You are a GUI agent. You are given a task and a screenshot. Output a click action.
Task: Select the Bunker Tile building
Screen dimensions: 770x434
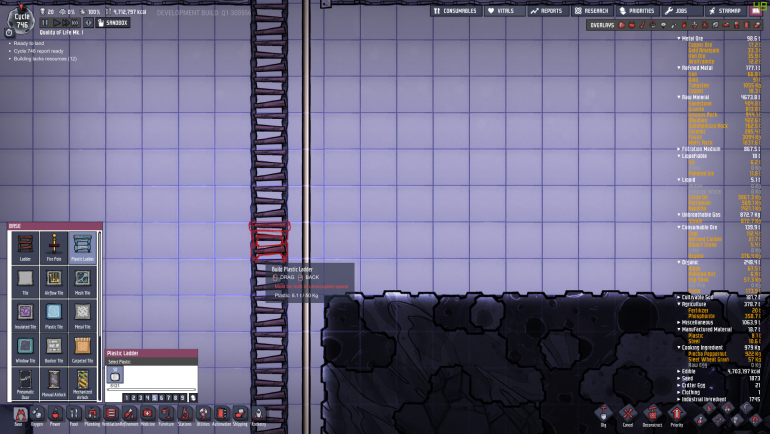[54, 350]
